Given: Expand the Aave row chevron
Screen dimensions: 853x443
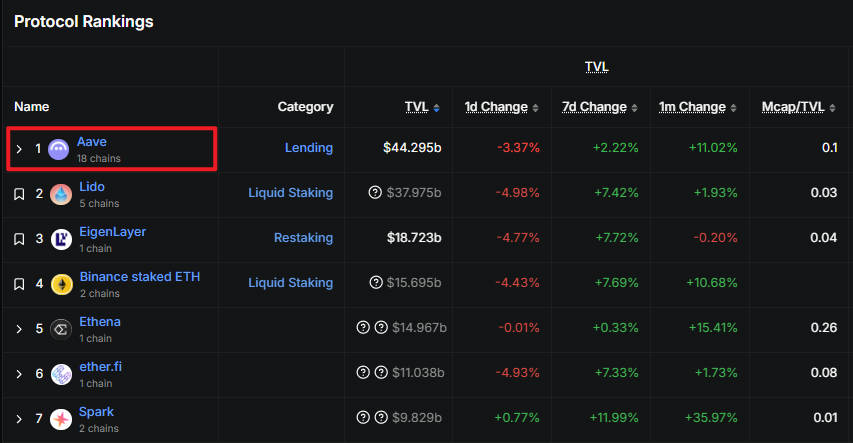Looking at the screenshot, I should pos(18,149).
